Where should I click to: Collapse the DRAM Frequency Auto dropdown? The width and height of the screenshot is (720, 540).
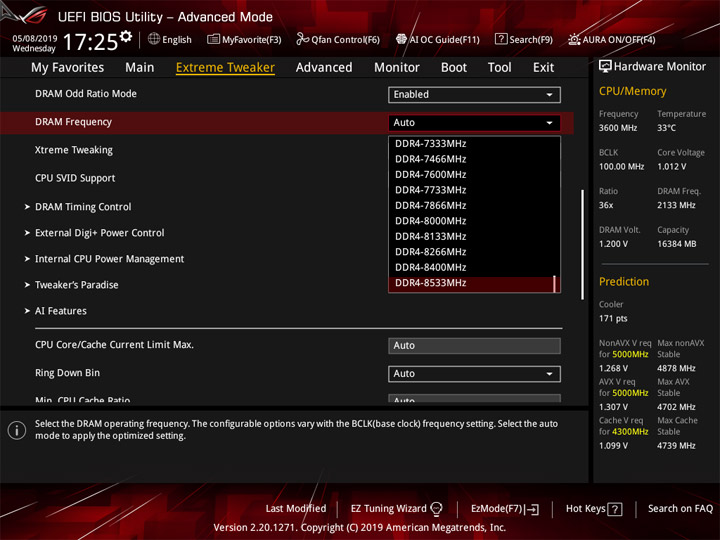coord(474,123)
